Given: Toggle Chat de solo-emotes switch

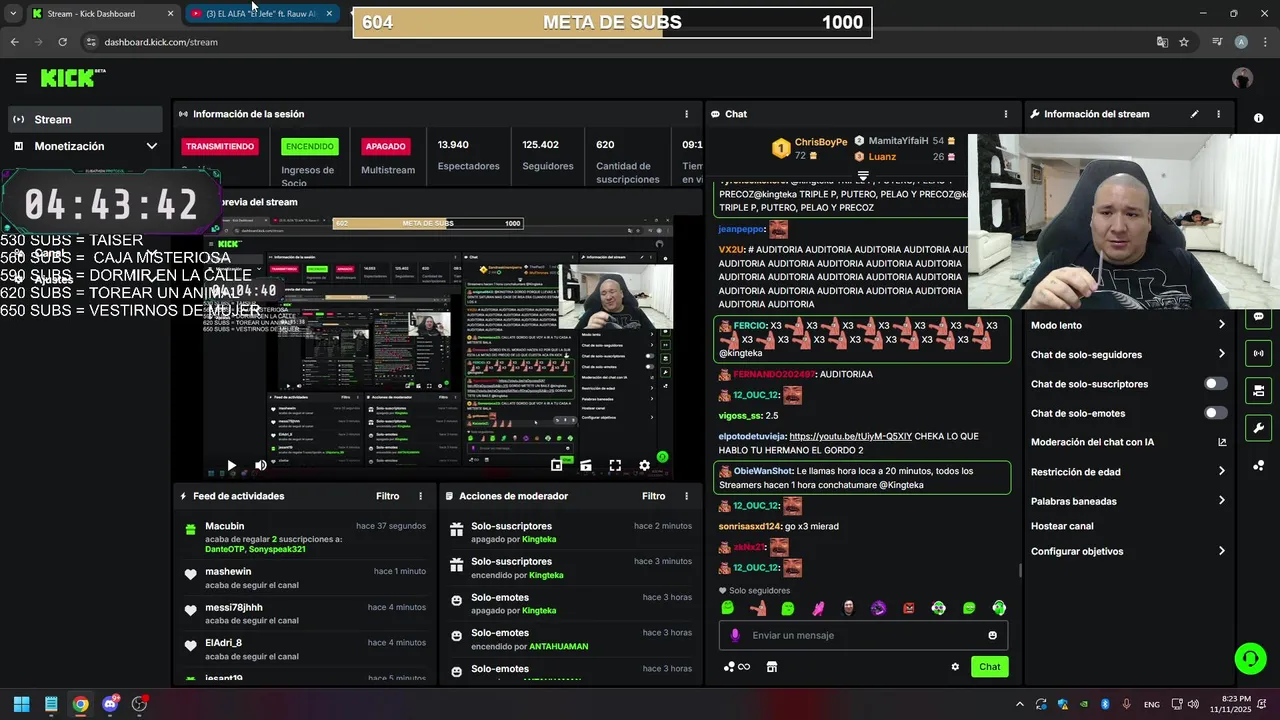Looking at the screenshot, I should point(1215,413).
